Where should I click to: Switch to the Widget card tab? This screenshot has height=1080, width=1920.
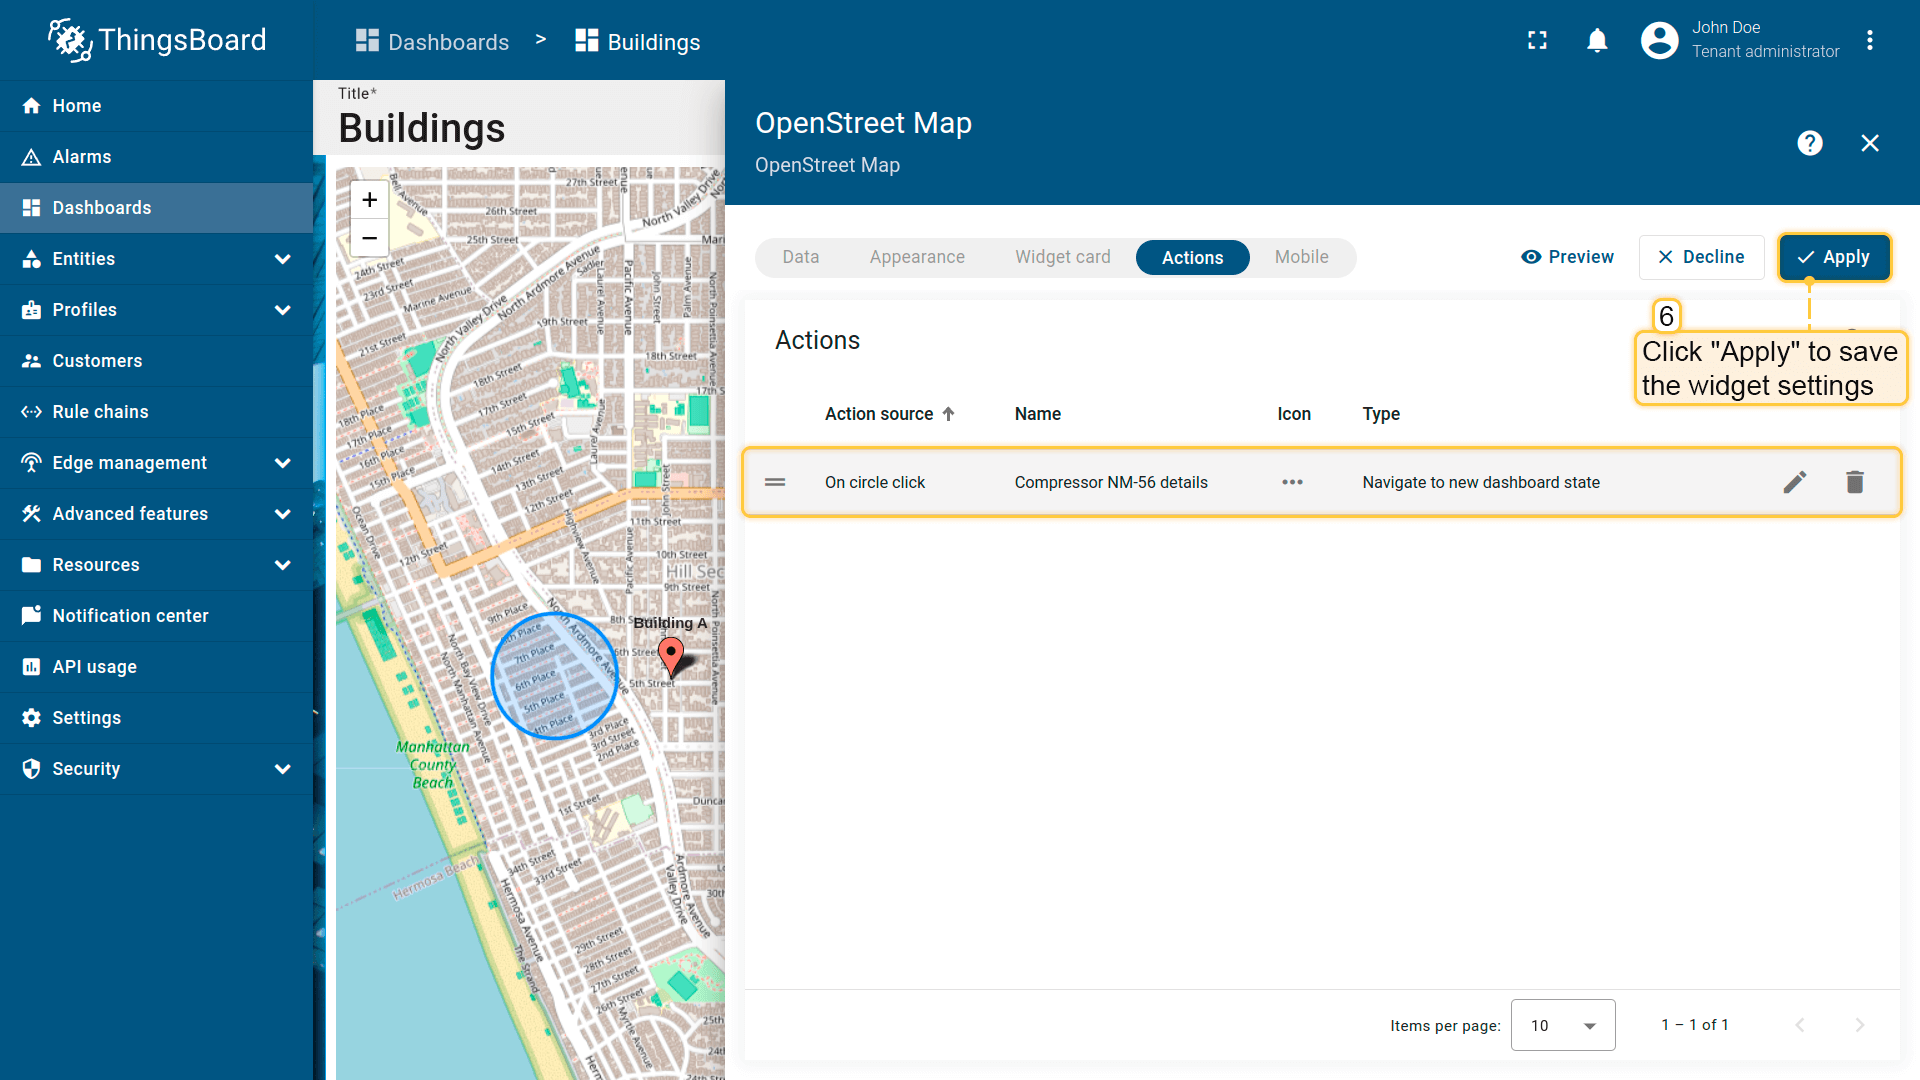click(1062, 257)
